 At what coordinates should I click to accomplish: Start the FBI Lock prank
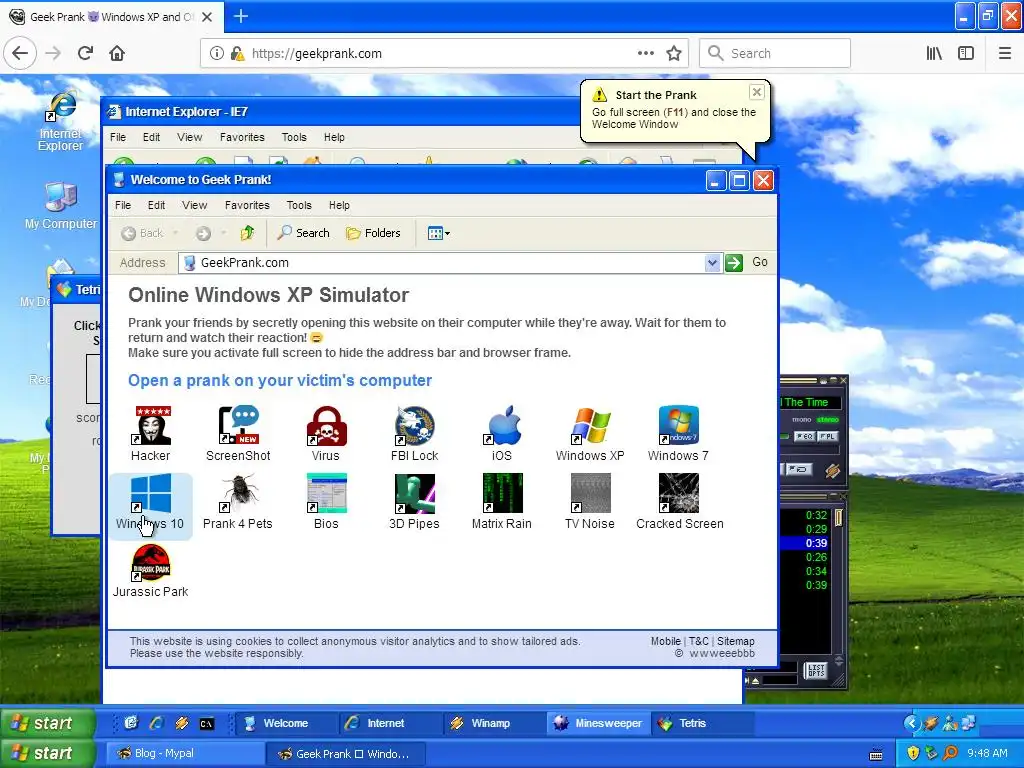click(x=414, y=434)
